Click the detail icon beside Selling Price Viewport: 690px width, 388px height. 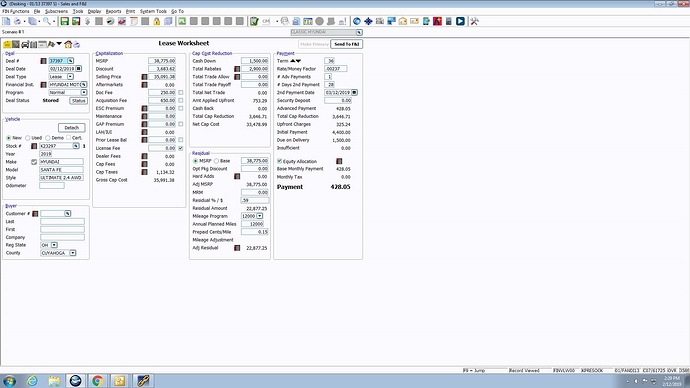tap(144, 77)
